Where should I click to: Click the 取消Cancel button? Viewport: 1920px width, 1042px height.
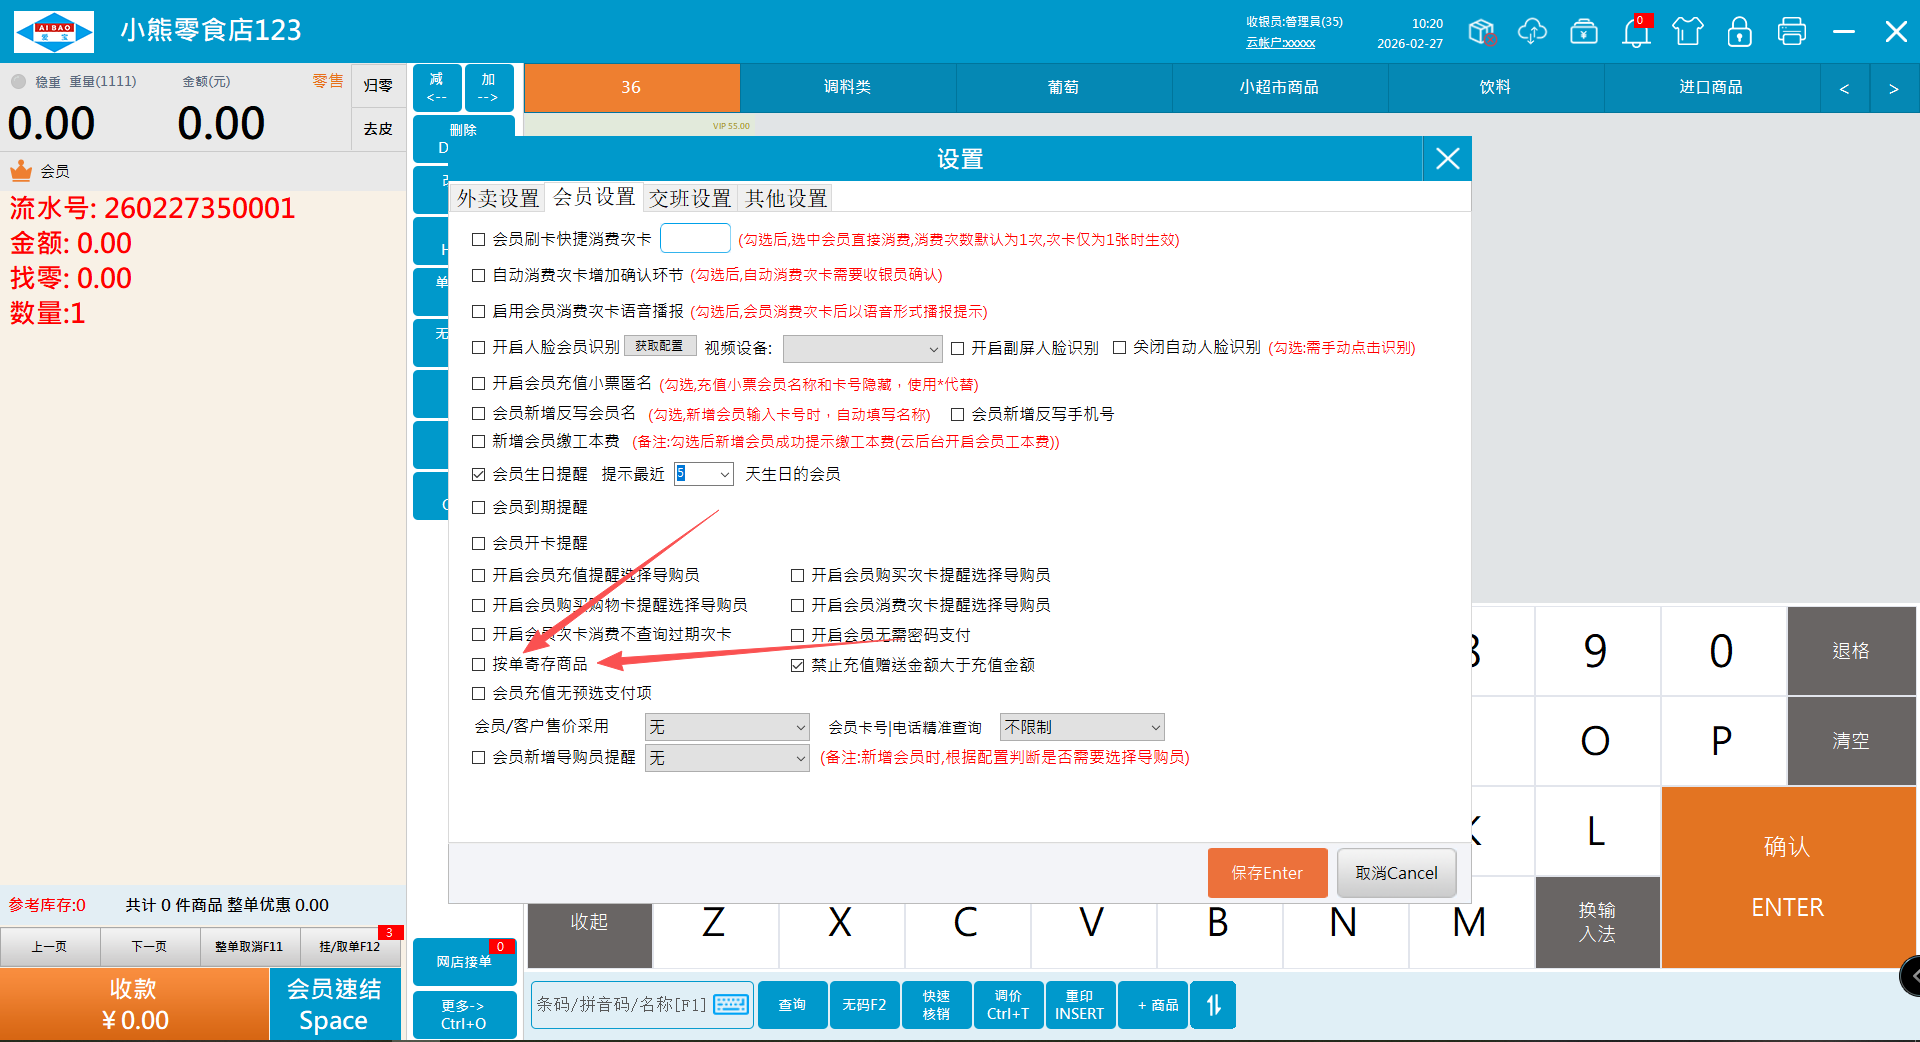[x=1396, y=873]
